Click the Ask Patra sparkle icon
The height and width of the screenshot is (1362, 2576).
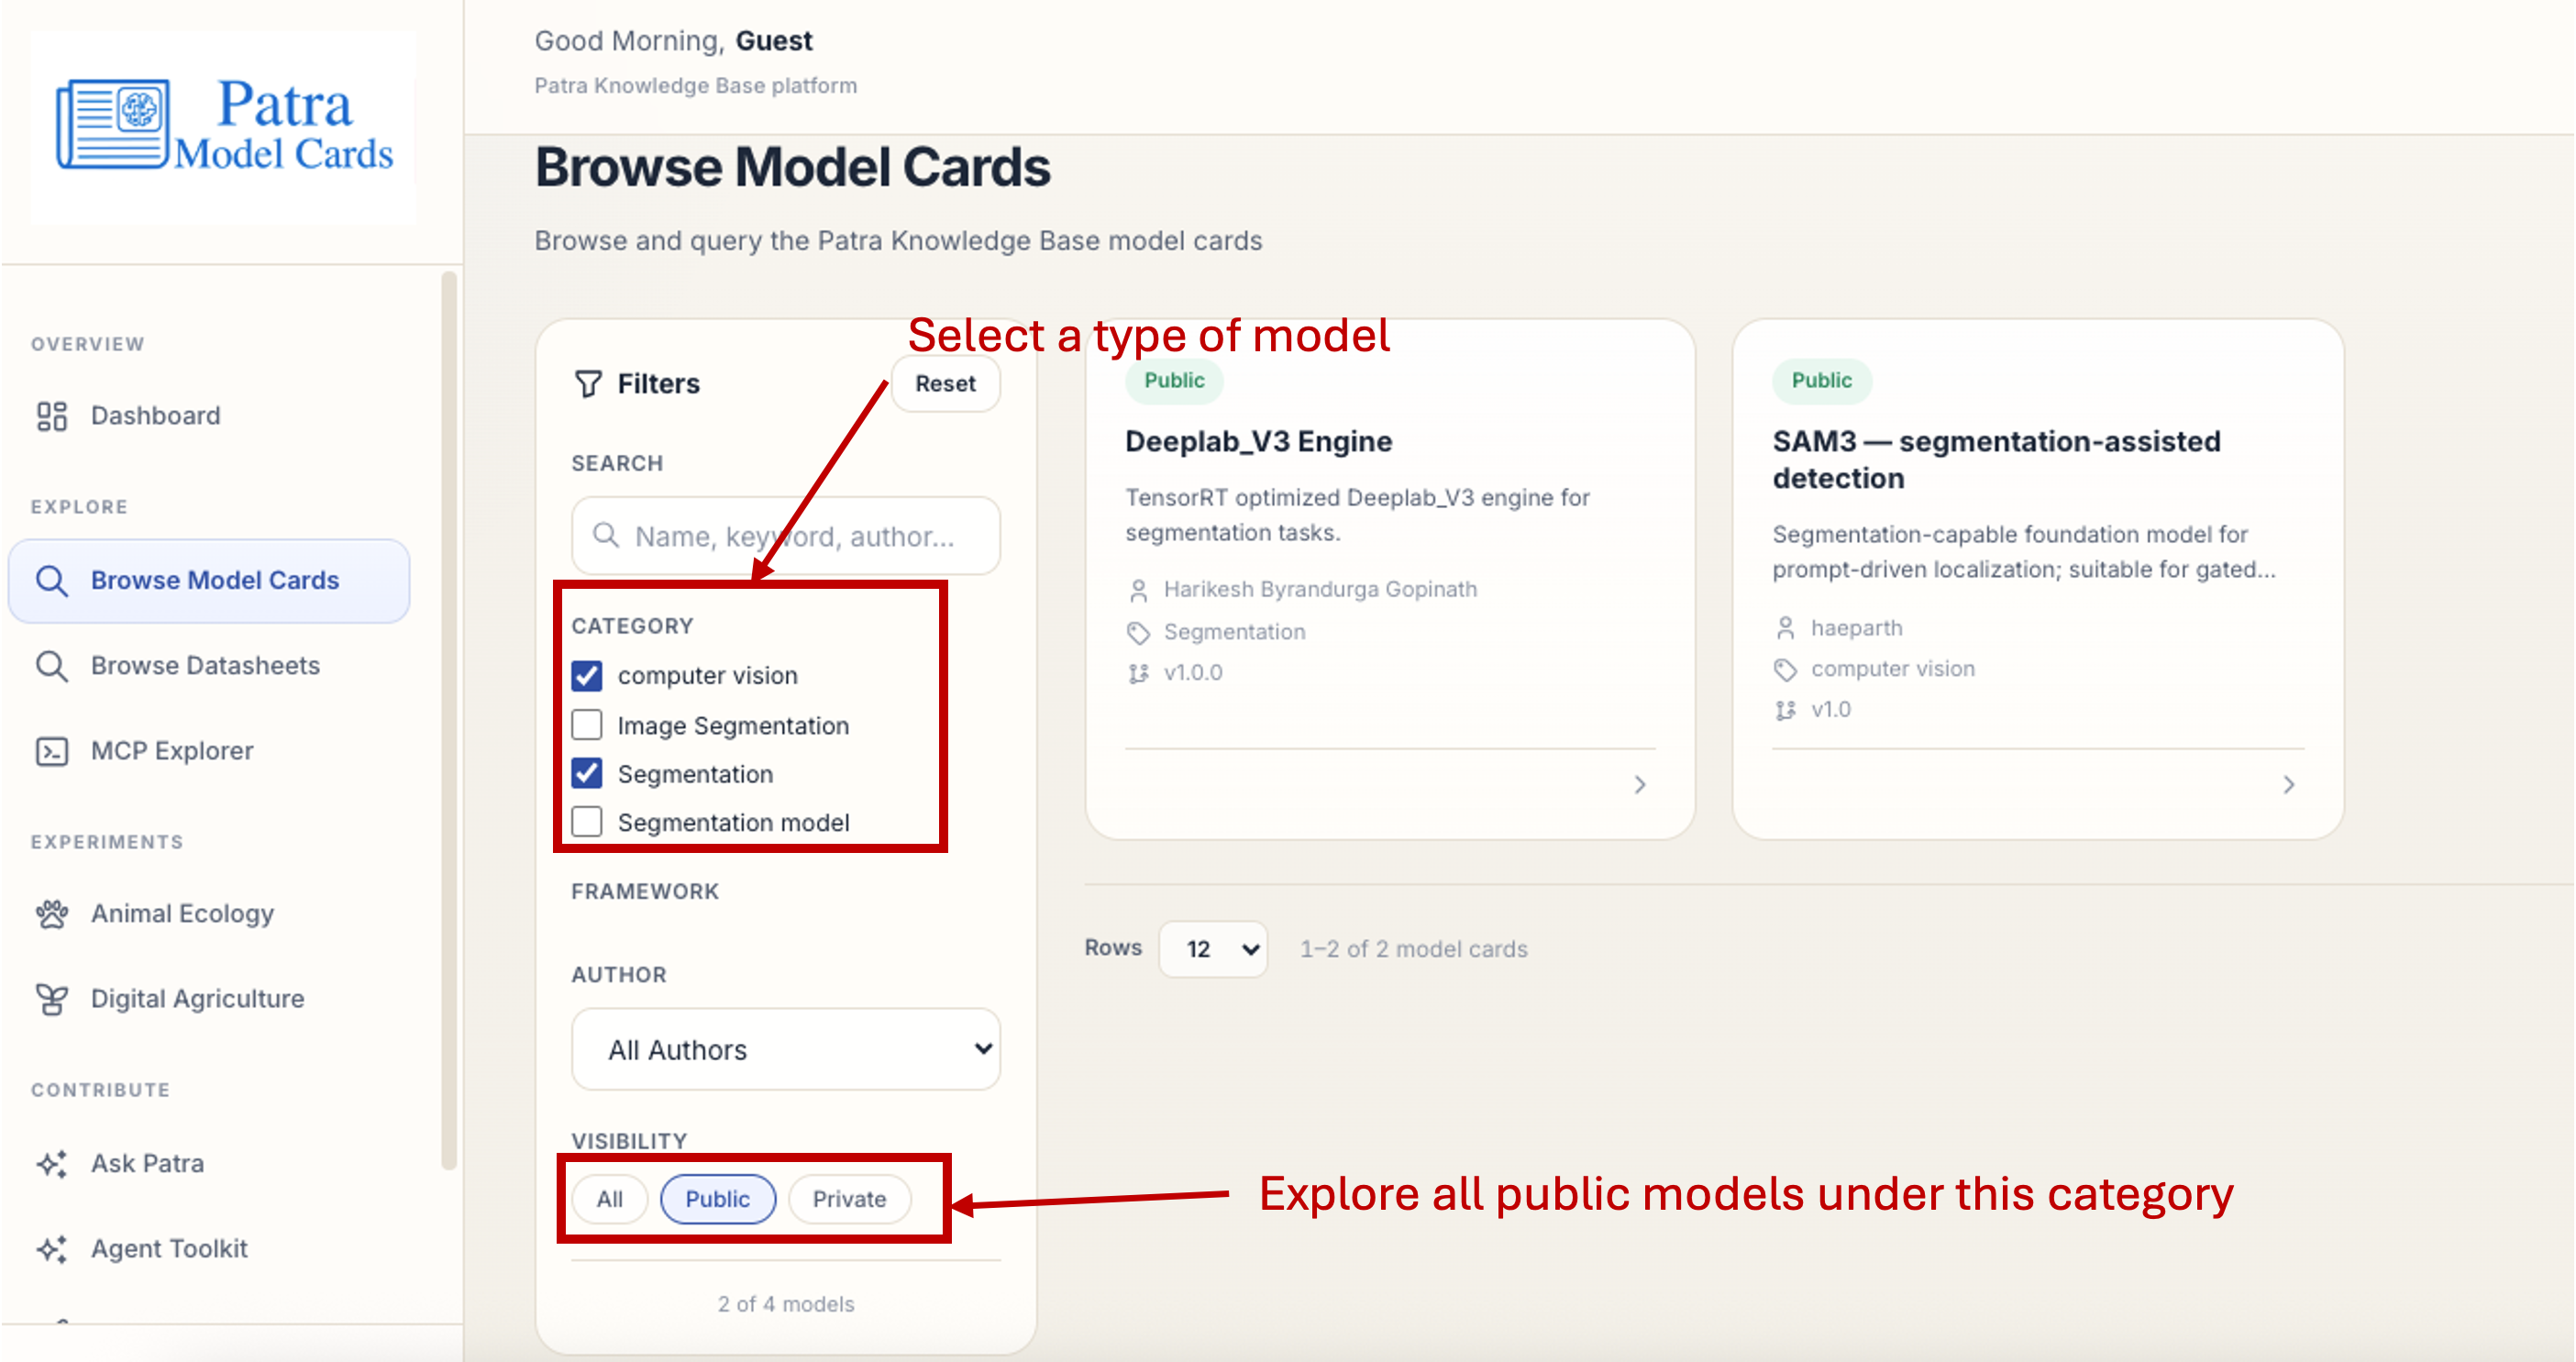(52, 1164)
